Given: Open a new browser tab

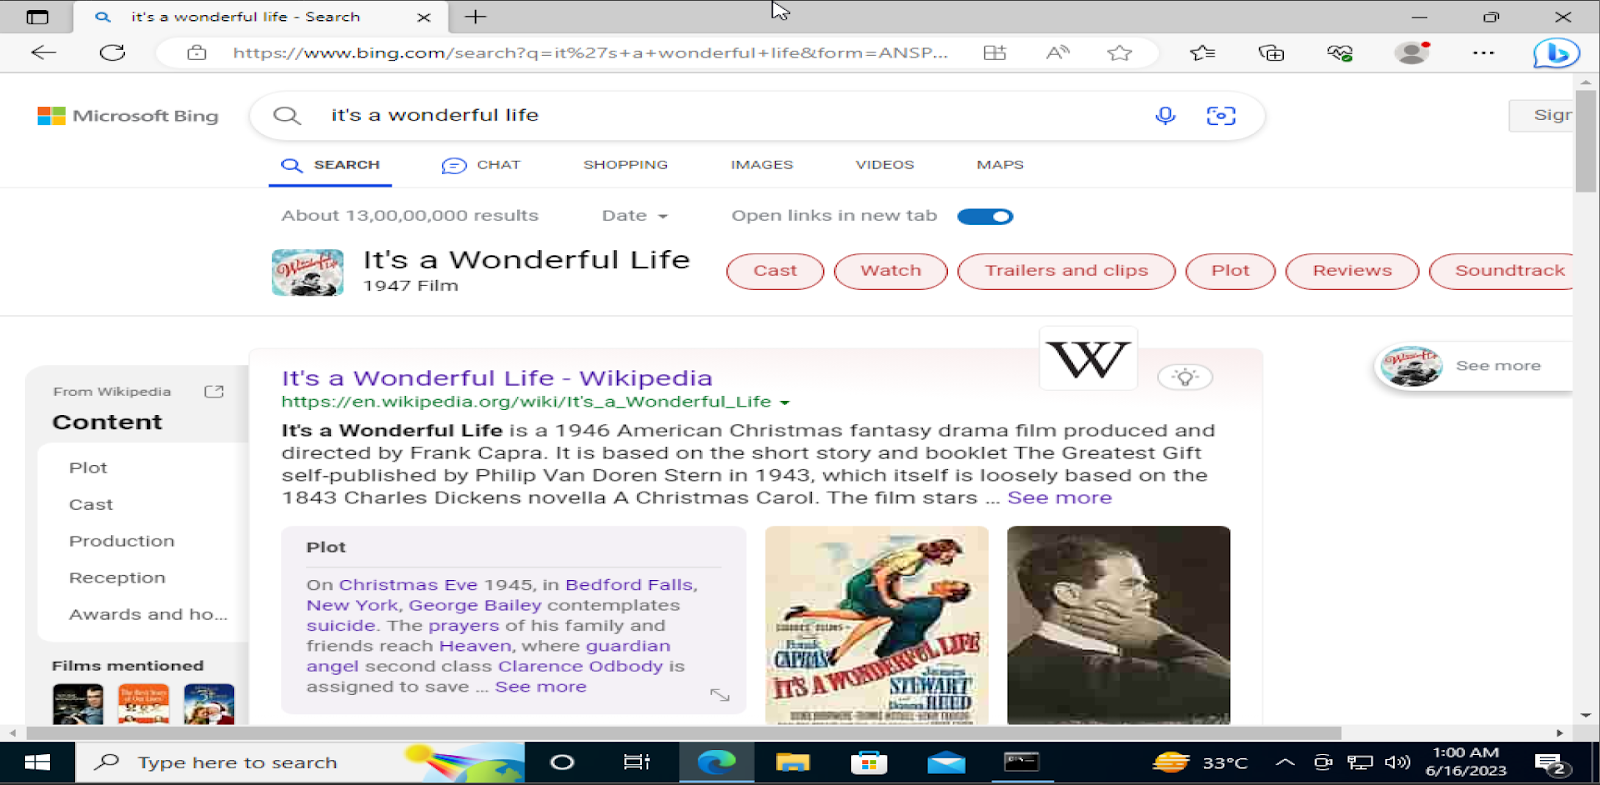Looking at the screenshot, I should [476, 17].
